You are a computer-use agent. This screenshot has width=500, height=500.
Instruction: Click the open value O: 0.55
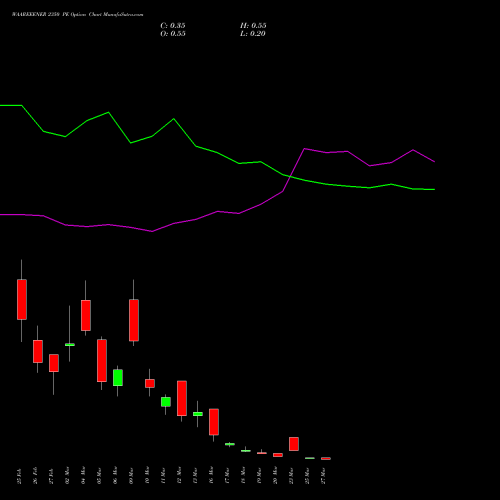click(173, 34)
